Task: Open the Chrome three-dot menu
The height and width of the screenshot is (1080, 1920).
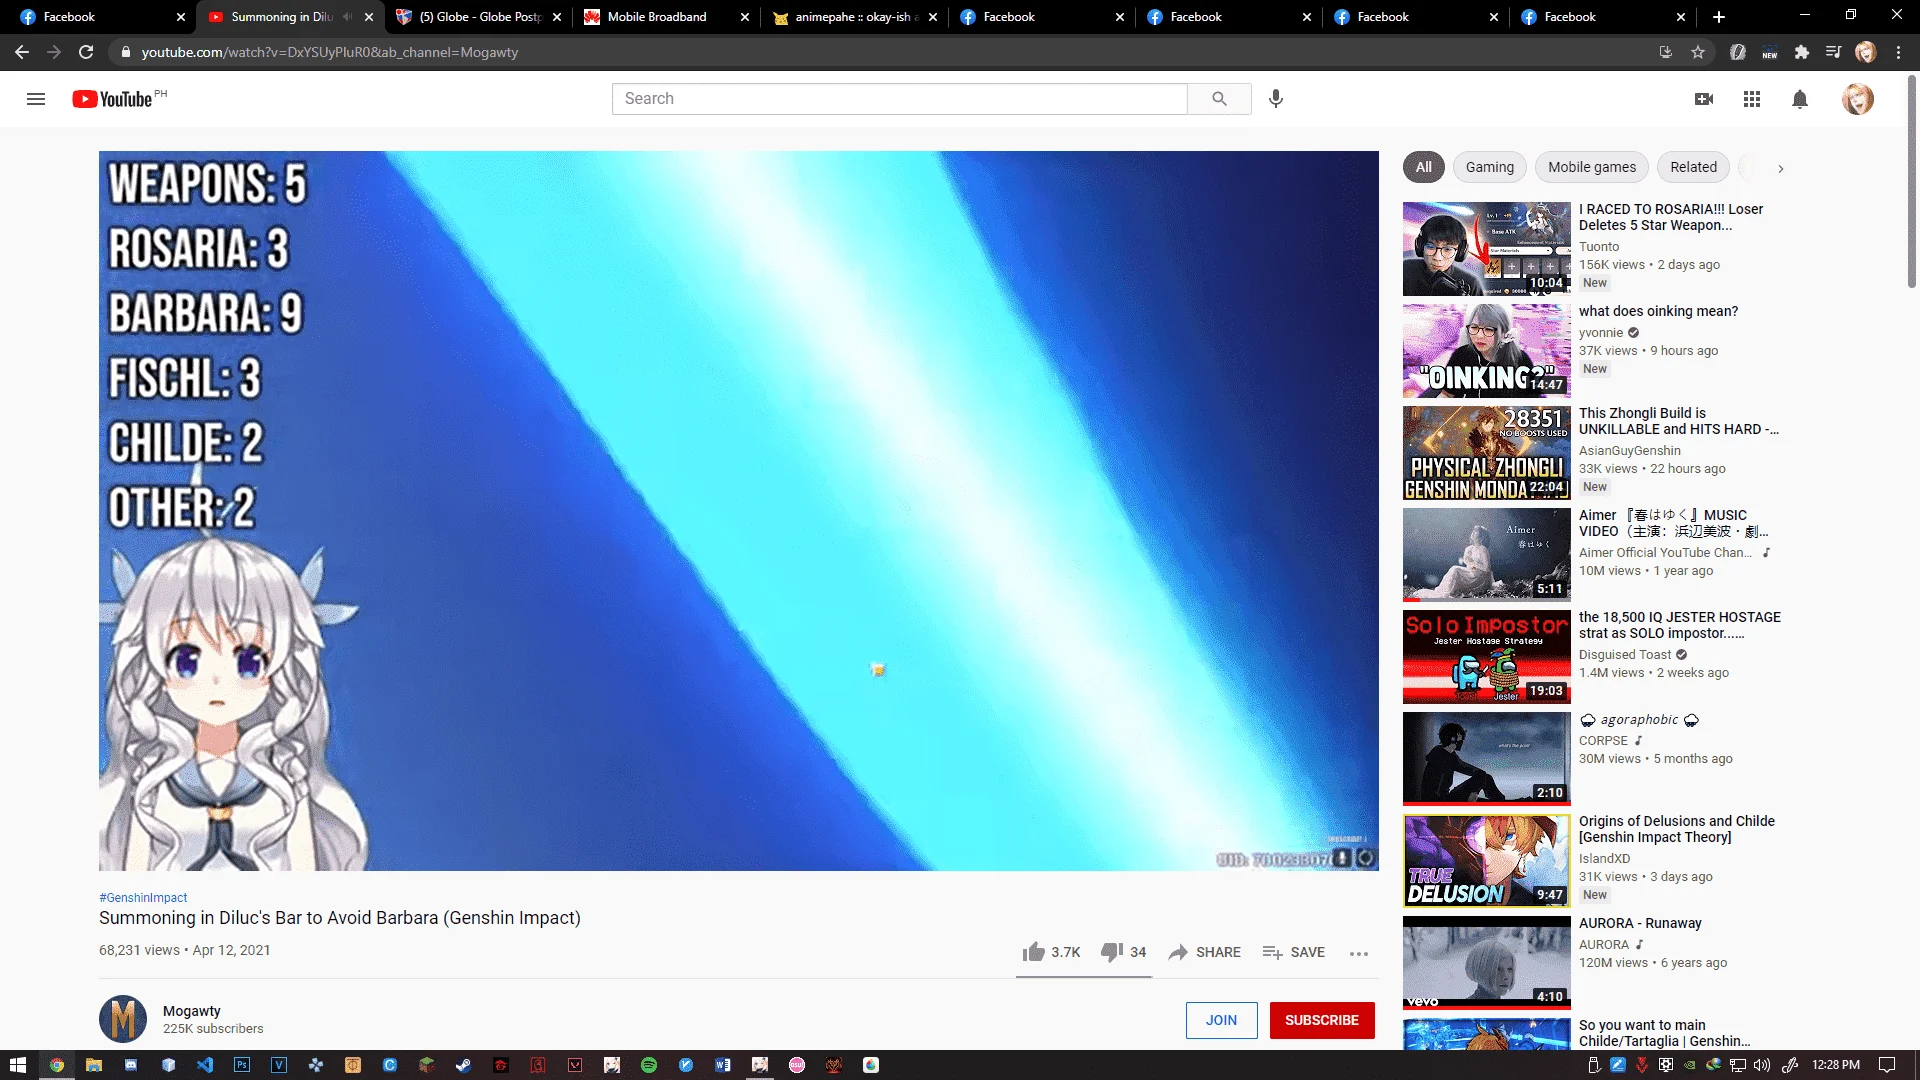Action: pyautogui.click(x=1898, y=52)
